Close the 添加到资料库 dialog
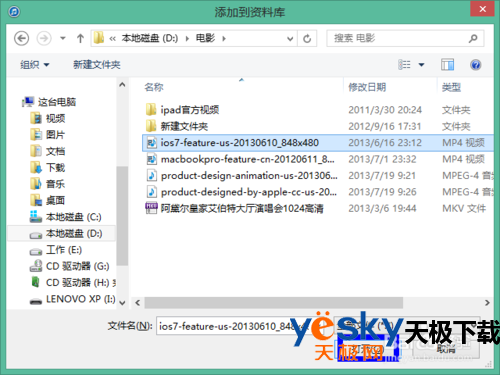Image resolution: width=500 pixels, height=375 pixels. 482,9
